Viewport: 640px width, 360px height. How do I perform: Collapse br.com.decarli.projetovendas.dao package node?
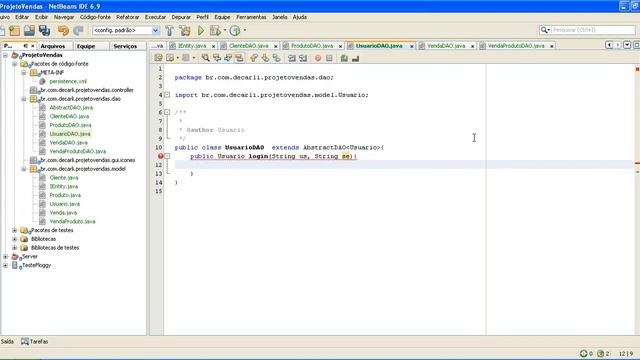[24, 99]
